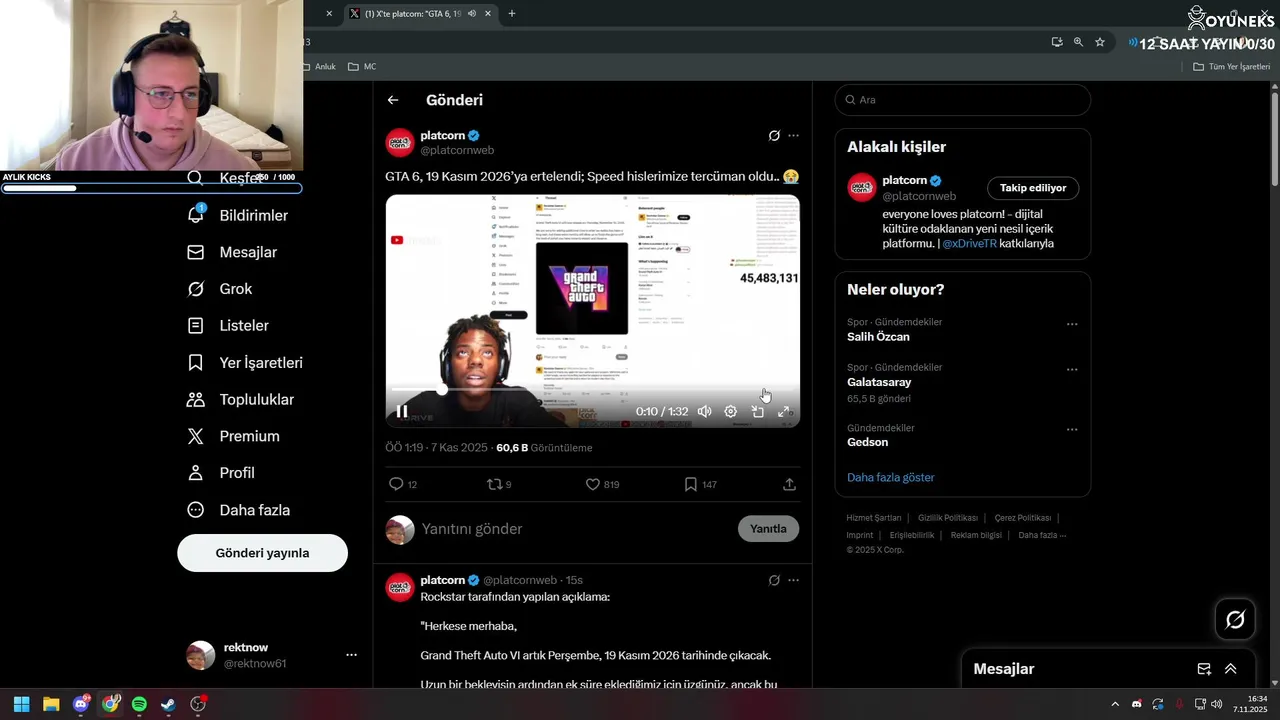
Task: Click Grok icon on the main platcorn post
Action: pos(774,136)
